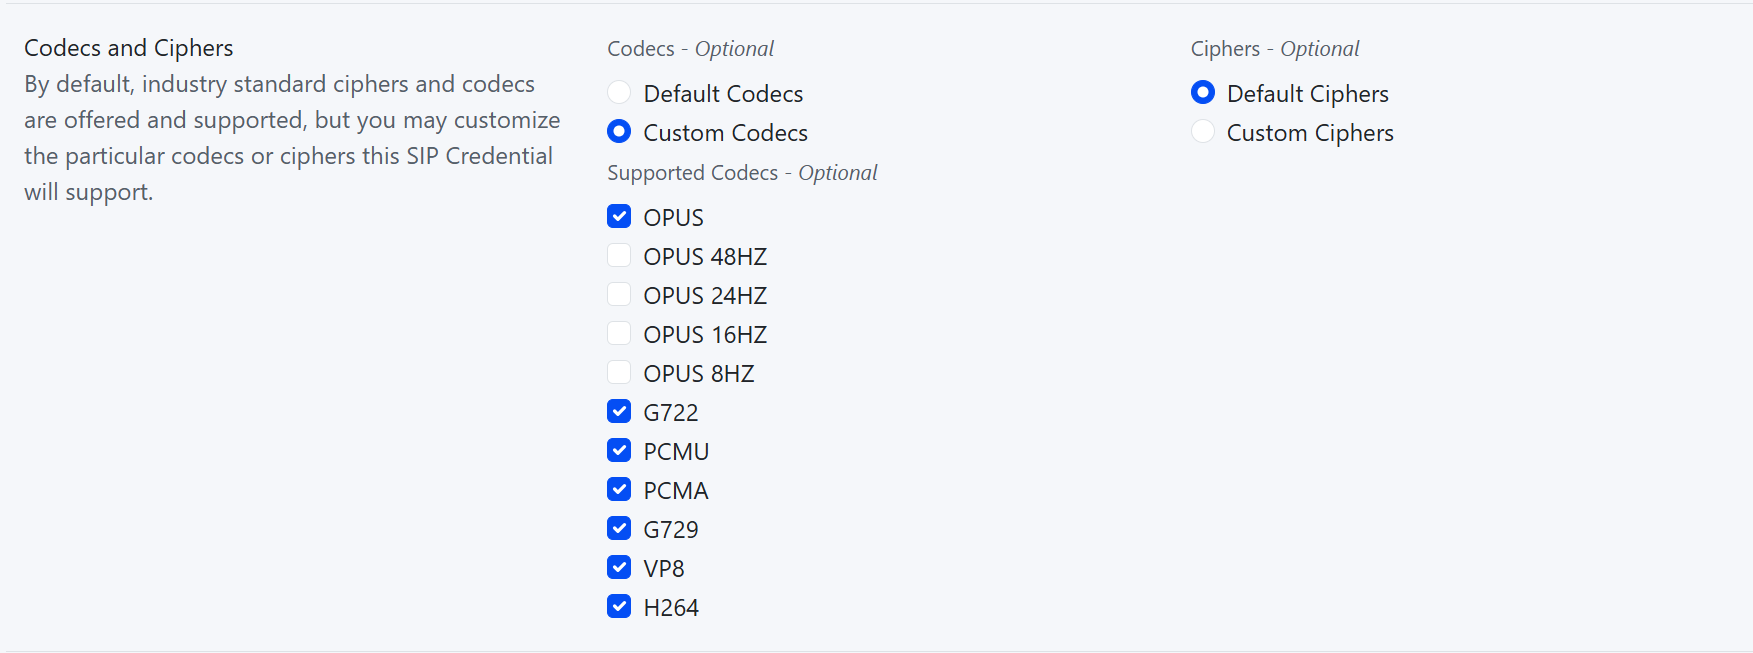
Task: Disable the H264 video codec
Action: [x=619, y=607]
